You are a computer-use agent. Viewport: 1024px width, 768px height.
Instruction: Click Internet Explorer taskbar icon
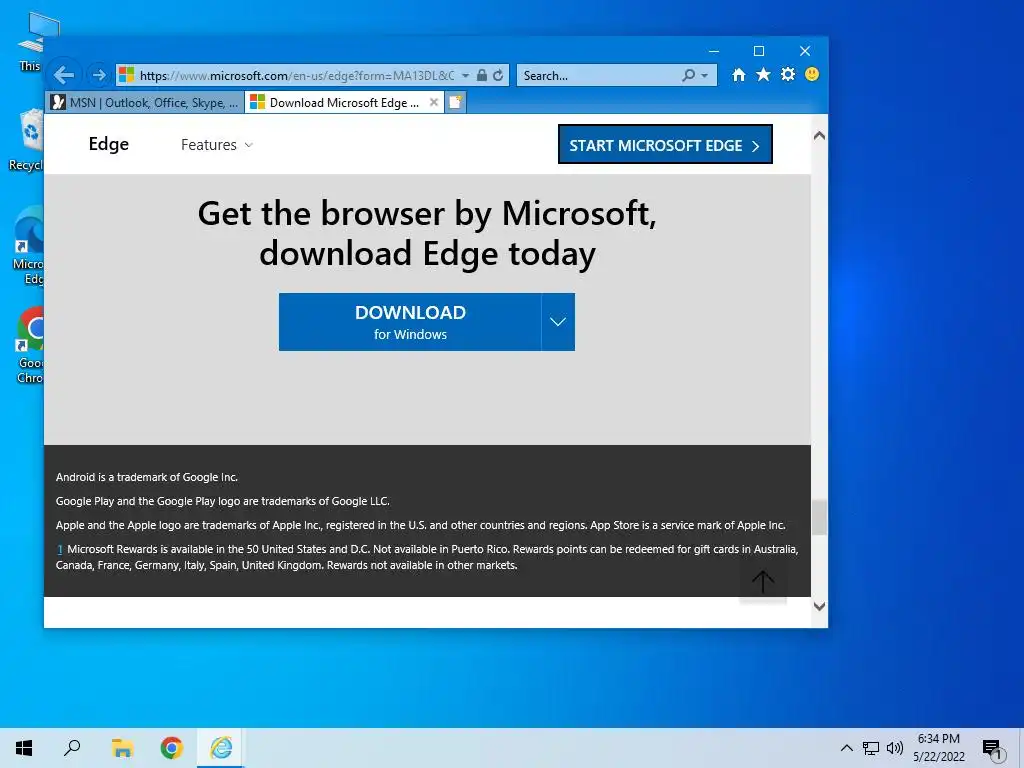[221, 748]
